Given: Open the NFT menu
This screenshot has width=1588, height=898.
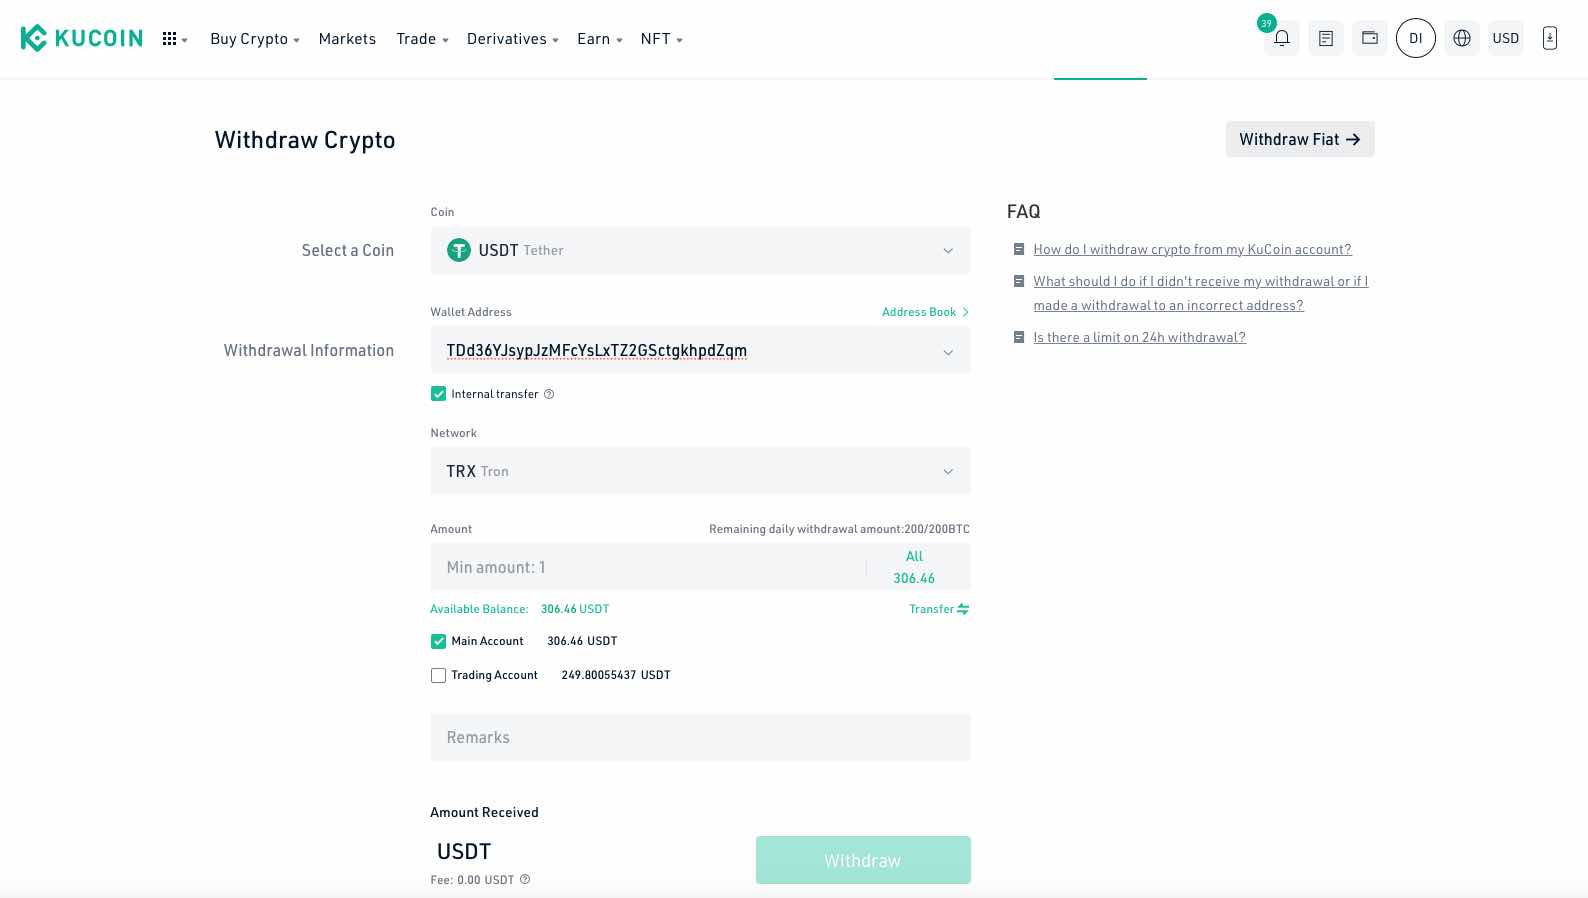Looking at the screenshot, I should 661,39.
